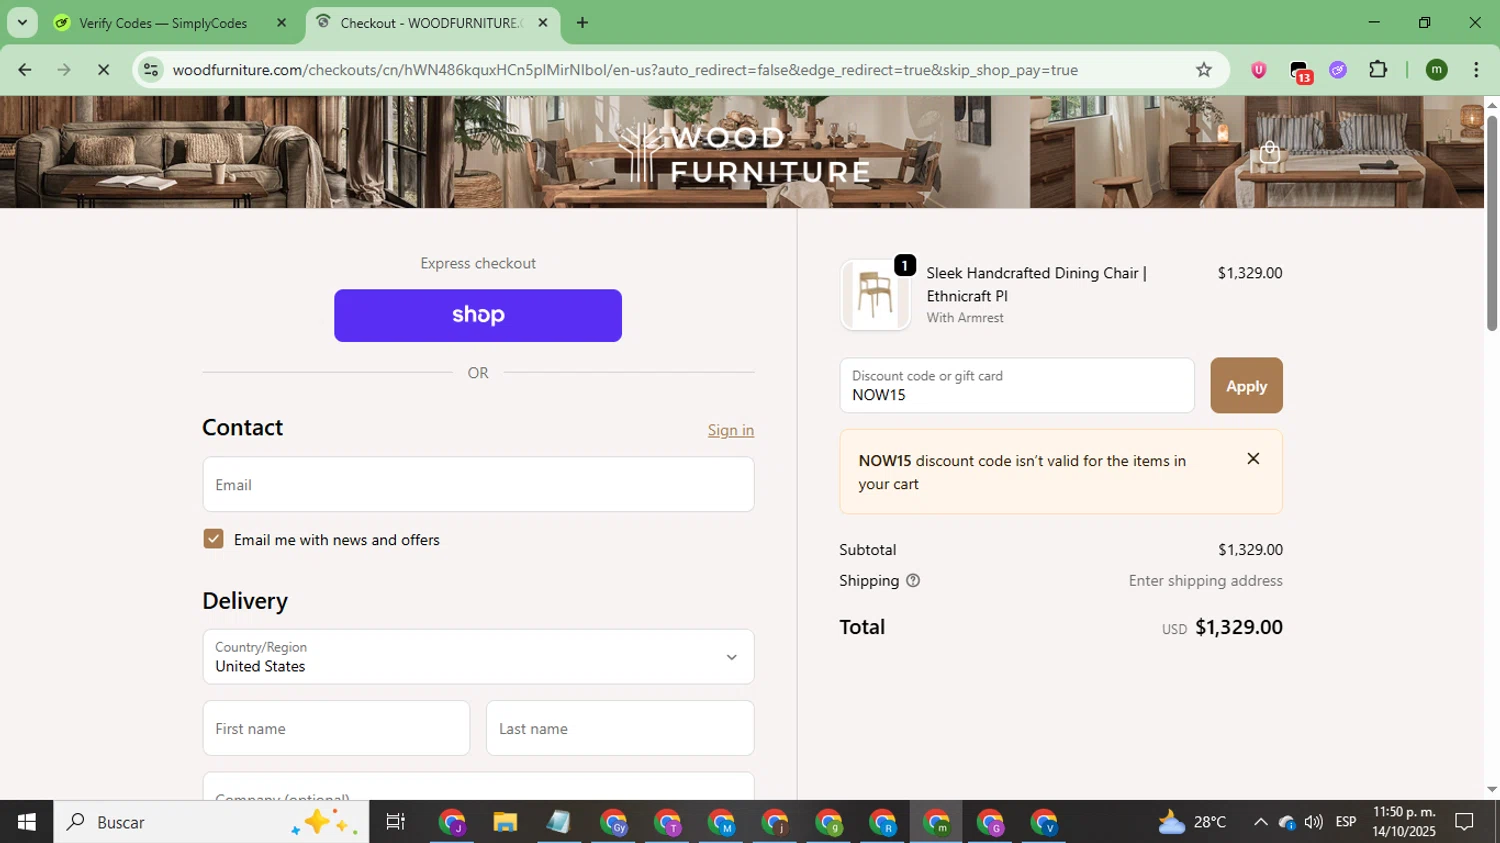Click the address bar URL
Image resolution: width=1500 pixels, height=843 pixels.
pos(625,70)
